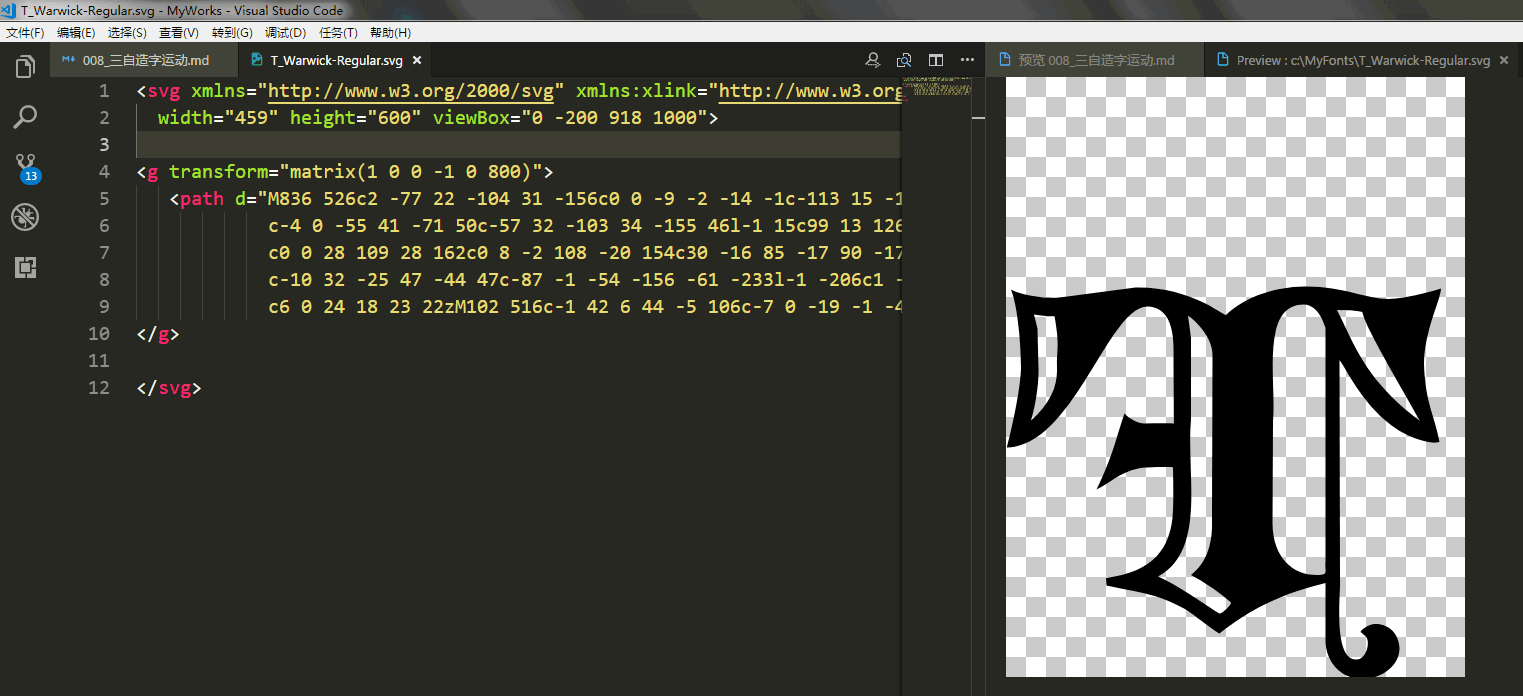Split the editor using the split icon
The image size is (1523, 696).
(x=936, y=60)
